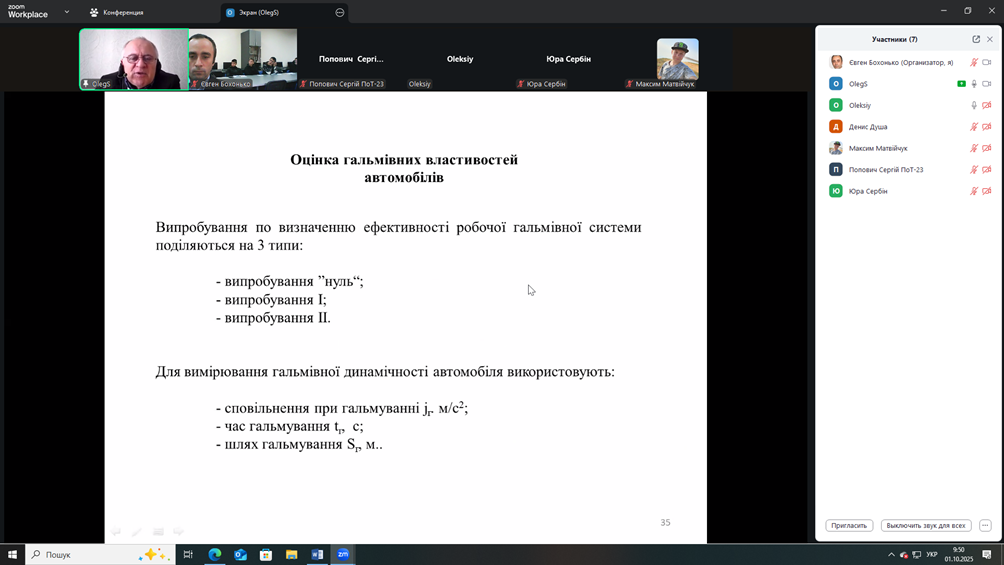
Task: Click the Пригласить button
Action: (849, 525)
